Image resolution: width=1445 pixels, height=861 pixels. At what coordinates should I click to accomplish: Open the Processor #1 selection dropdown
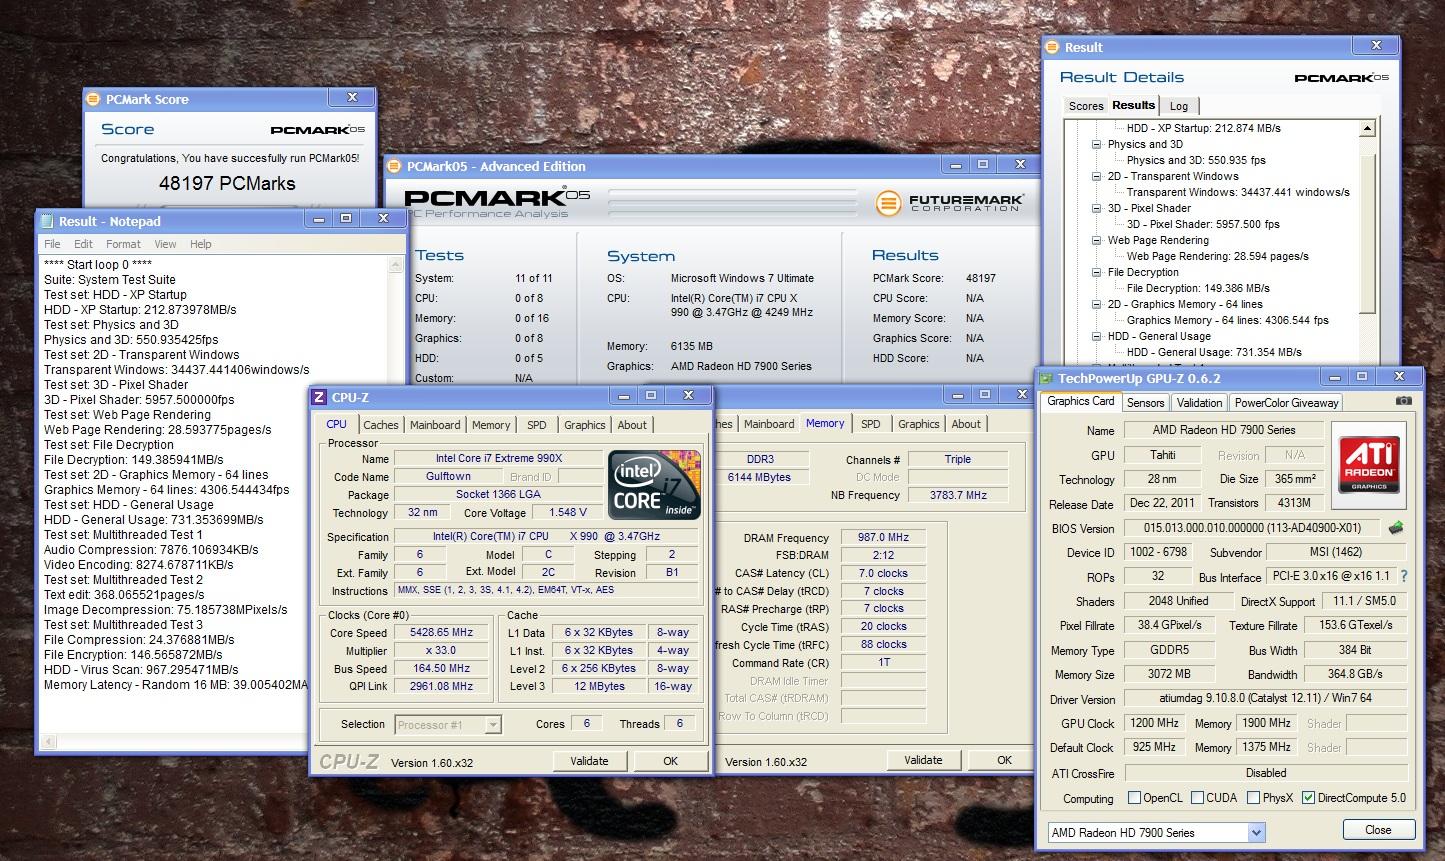click(493, 725)
